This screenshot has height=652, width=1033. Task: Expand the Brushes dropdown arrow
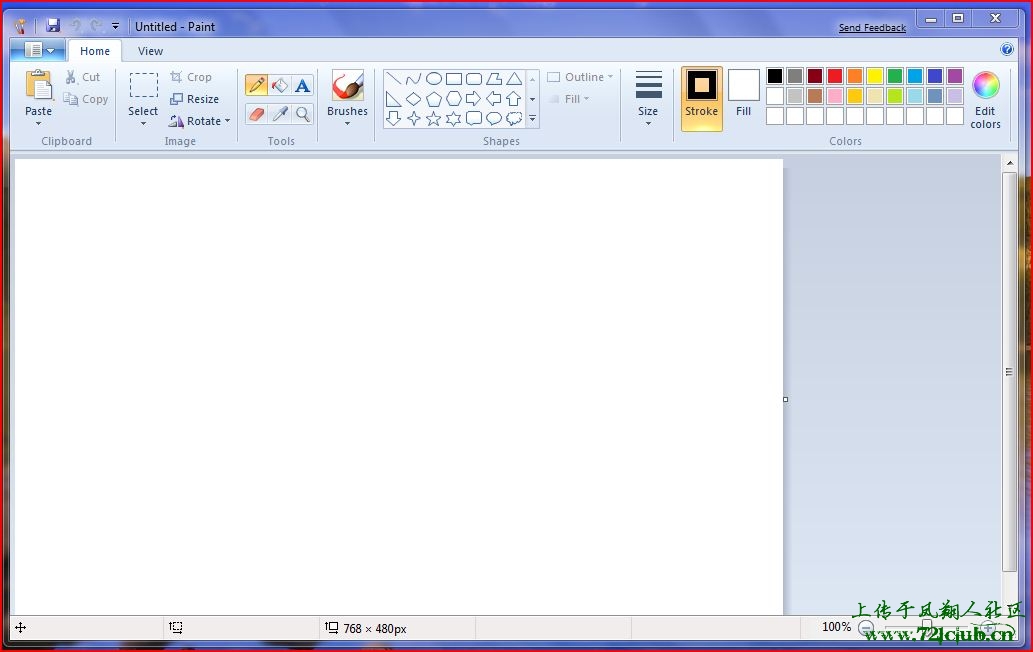(x=347, y=123)
